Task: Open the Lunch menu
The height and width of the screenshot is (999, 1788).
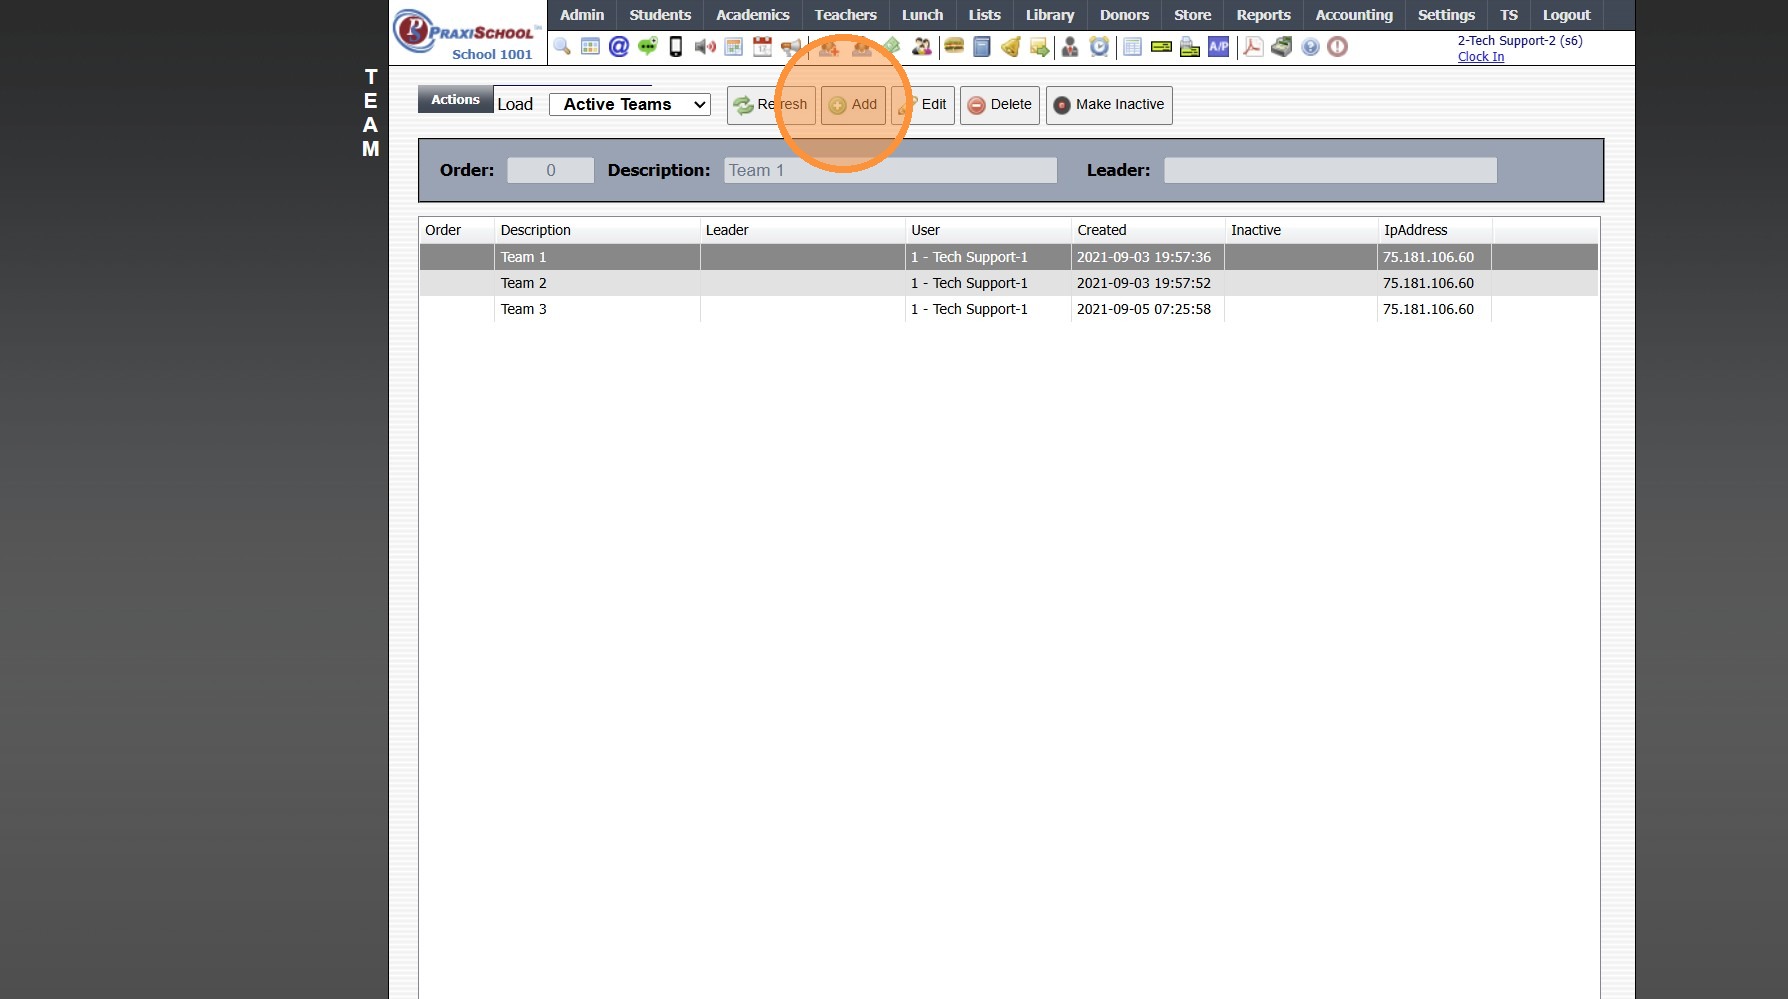Action: tap(922, 15)
